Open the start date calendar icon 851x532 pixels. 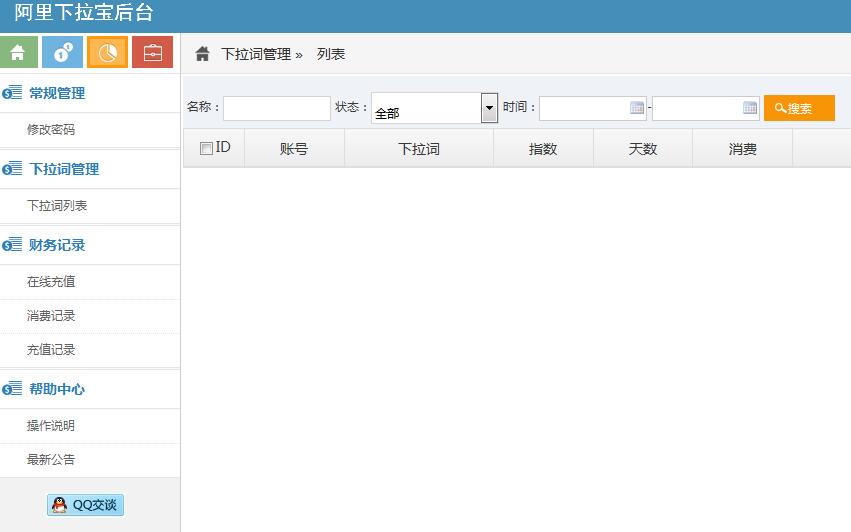637,108
